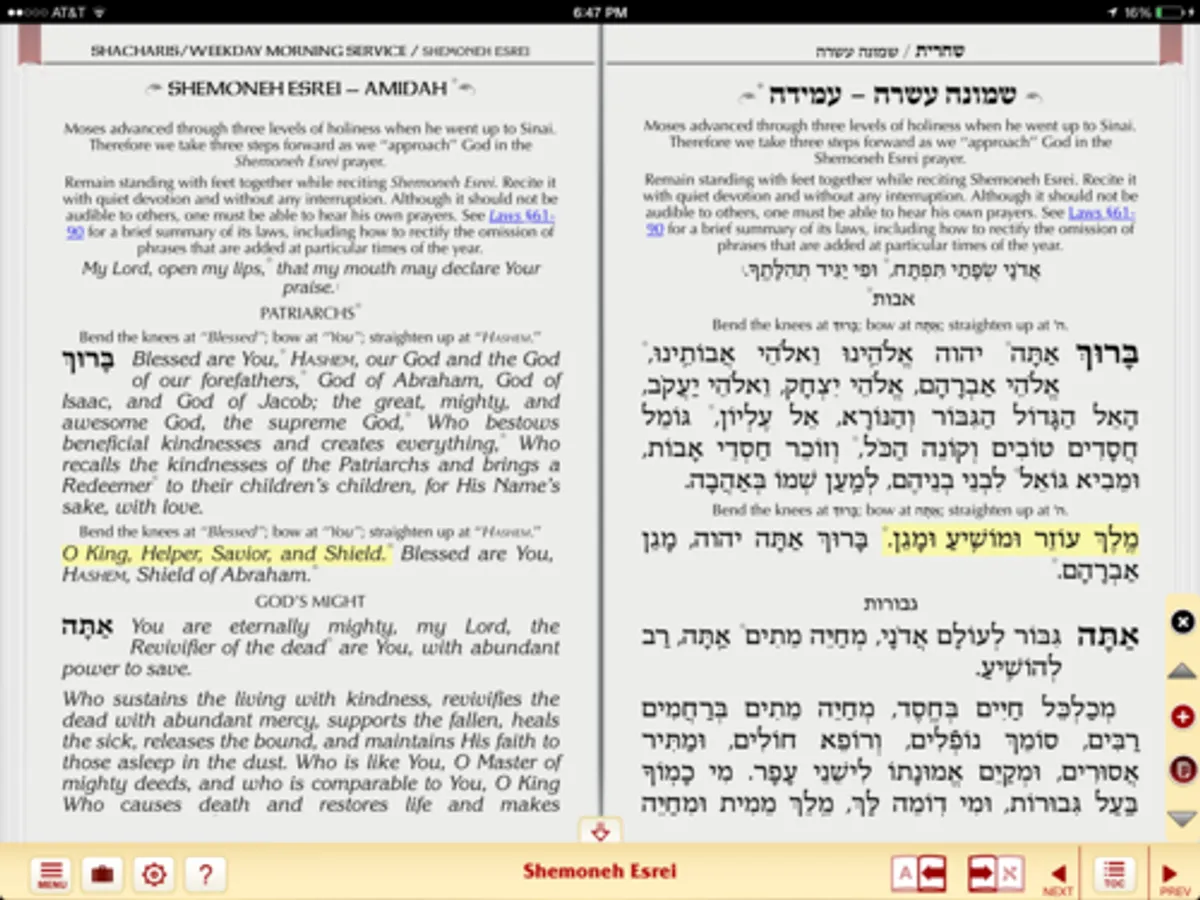Screen dimensions: 1200x900
Task: Tap the AT&T carrier signal indicator
Action: [x=45, y=11]
